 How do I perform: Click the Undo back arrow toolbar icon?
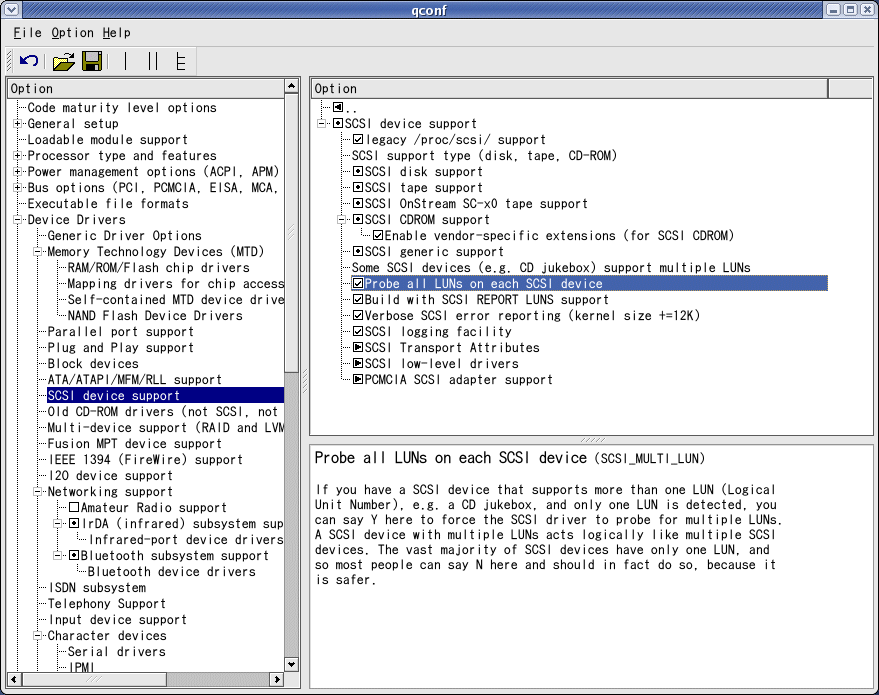[29, 61]
